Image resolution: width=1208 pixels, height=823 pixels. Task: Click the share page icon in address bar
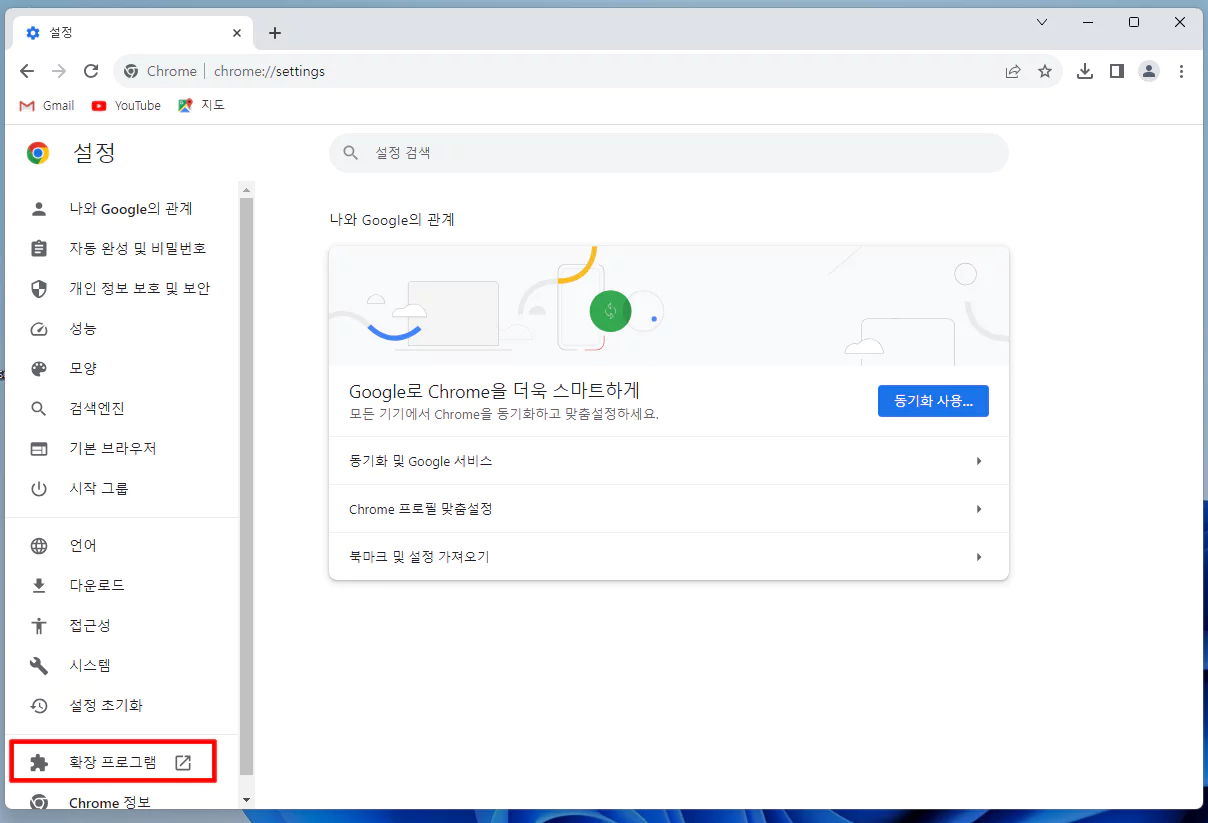[1013, 71]
